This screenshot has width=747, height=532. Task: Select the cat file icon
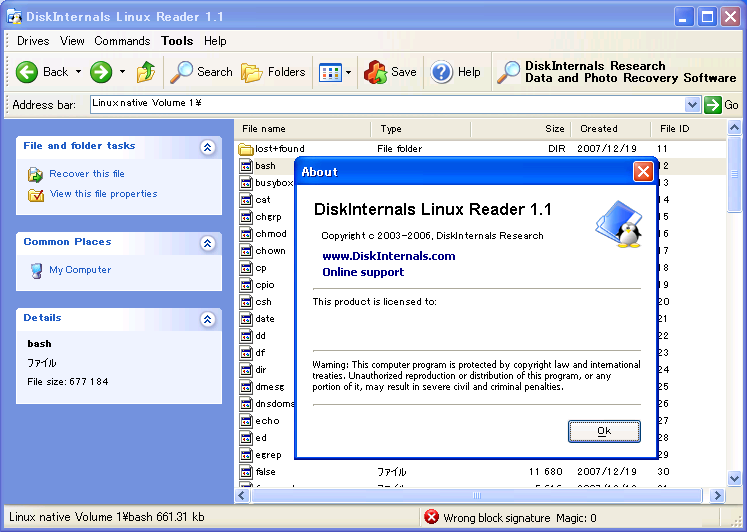(x=246, y=200)
